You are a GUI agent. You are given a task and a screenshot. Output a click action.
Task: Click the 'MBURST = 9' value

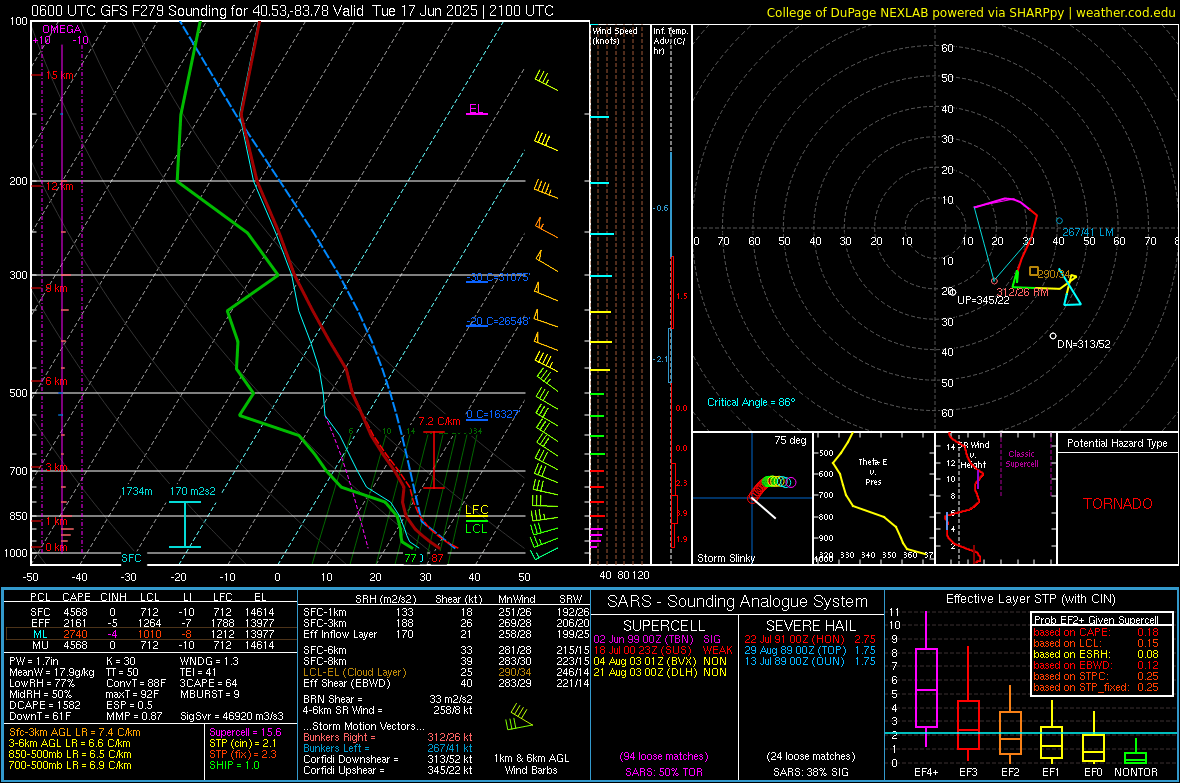[x=209, y=694]
